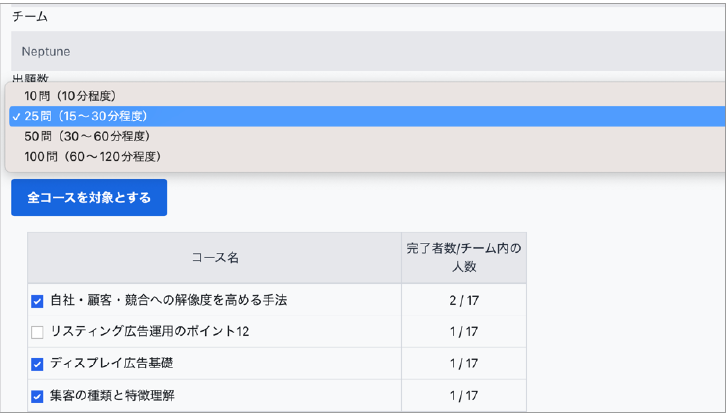Click the 自社・顧客・競合への解像度を高める手法 course name
The width and height of the screenshot is (726, 413).
(x=169, y=300)
